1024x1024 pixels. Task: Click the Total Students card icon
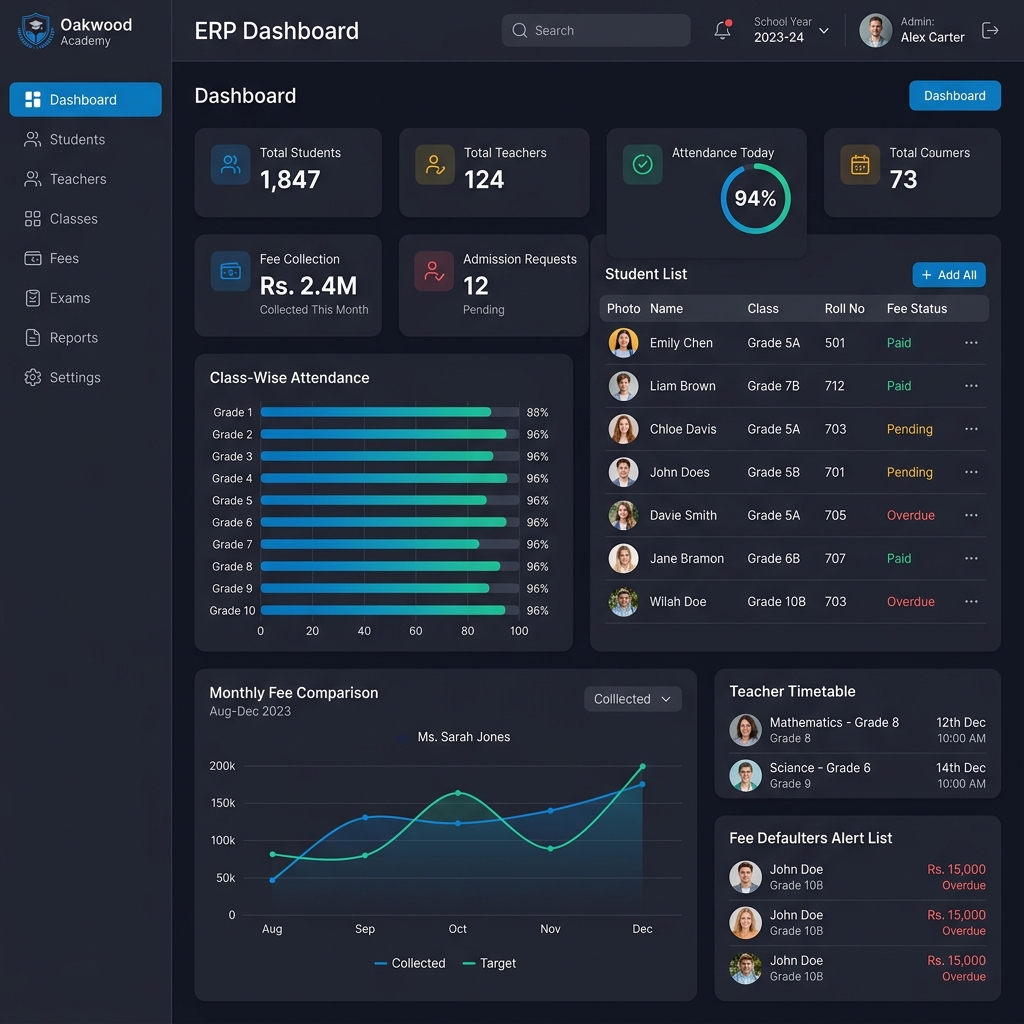tap(231, 165)
